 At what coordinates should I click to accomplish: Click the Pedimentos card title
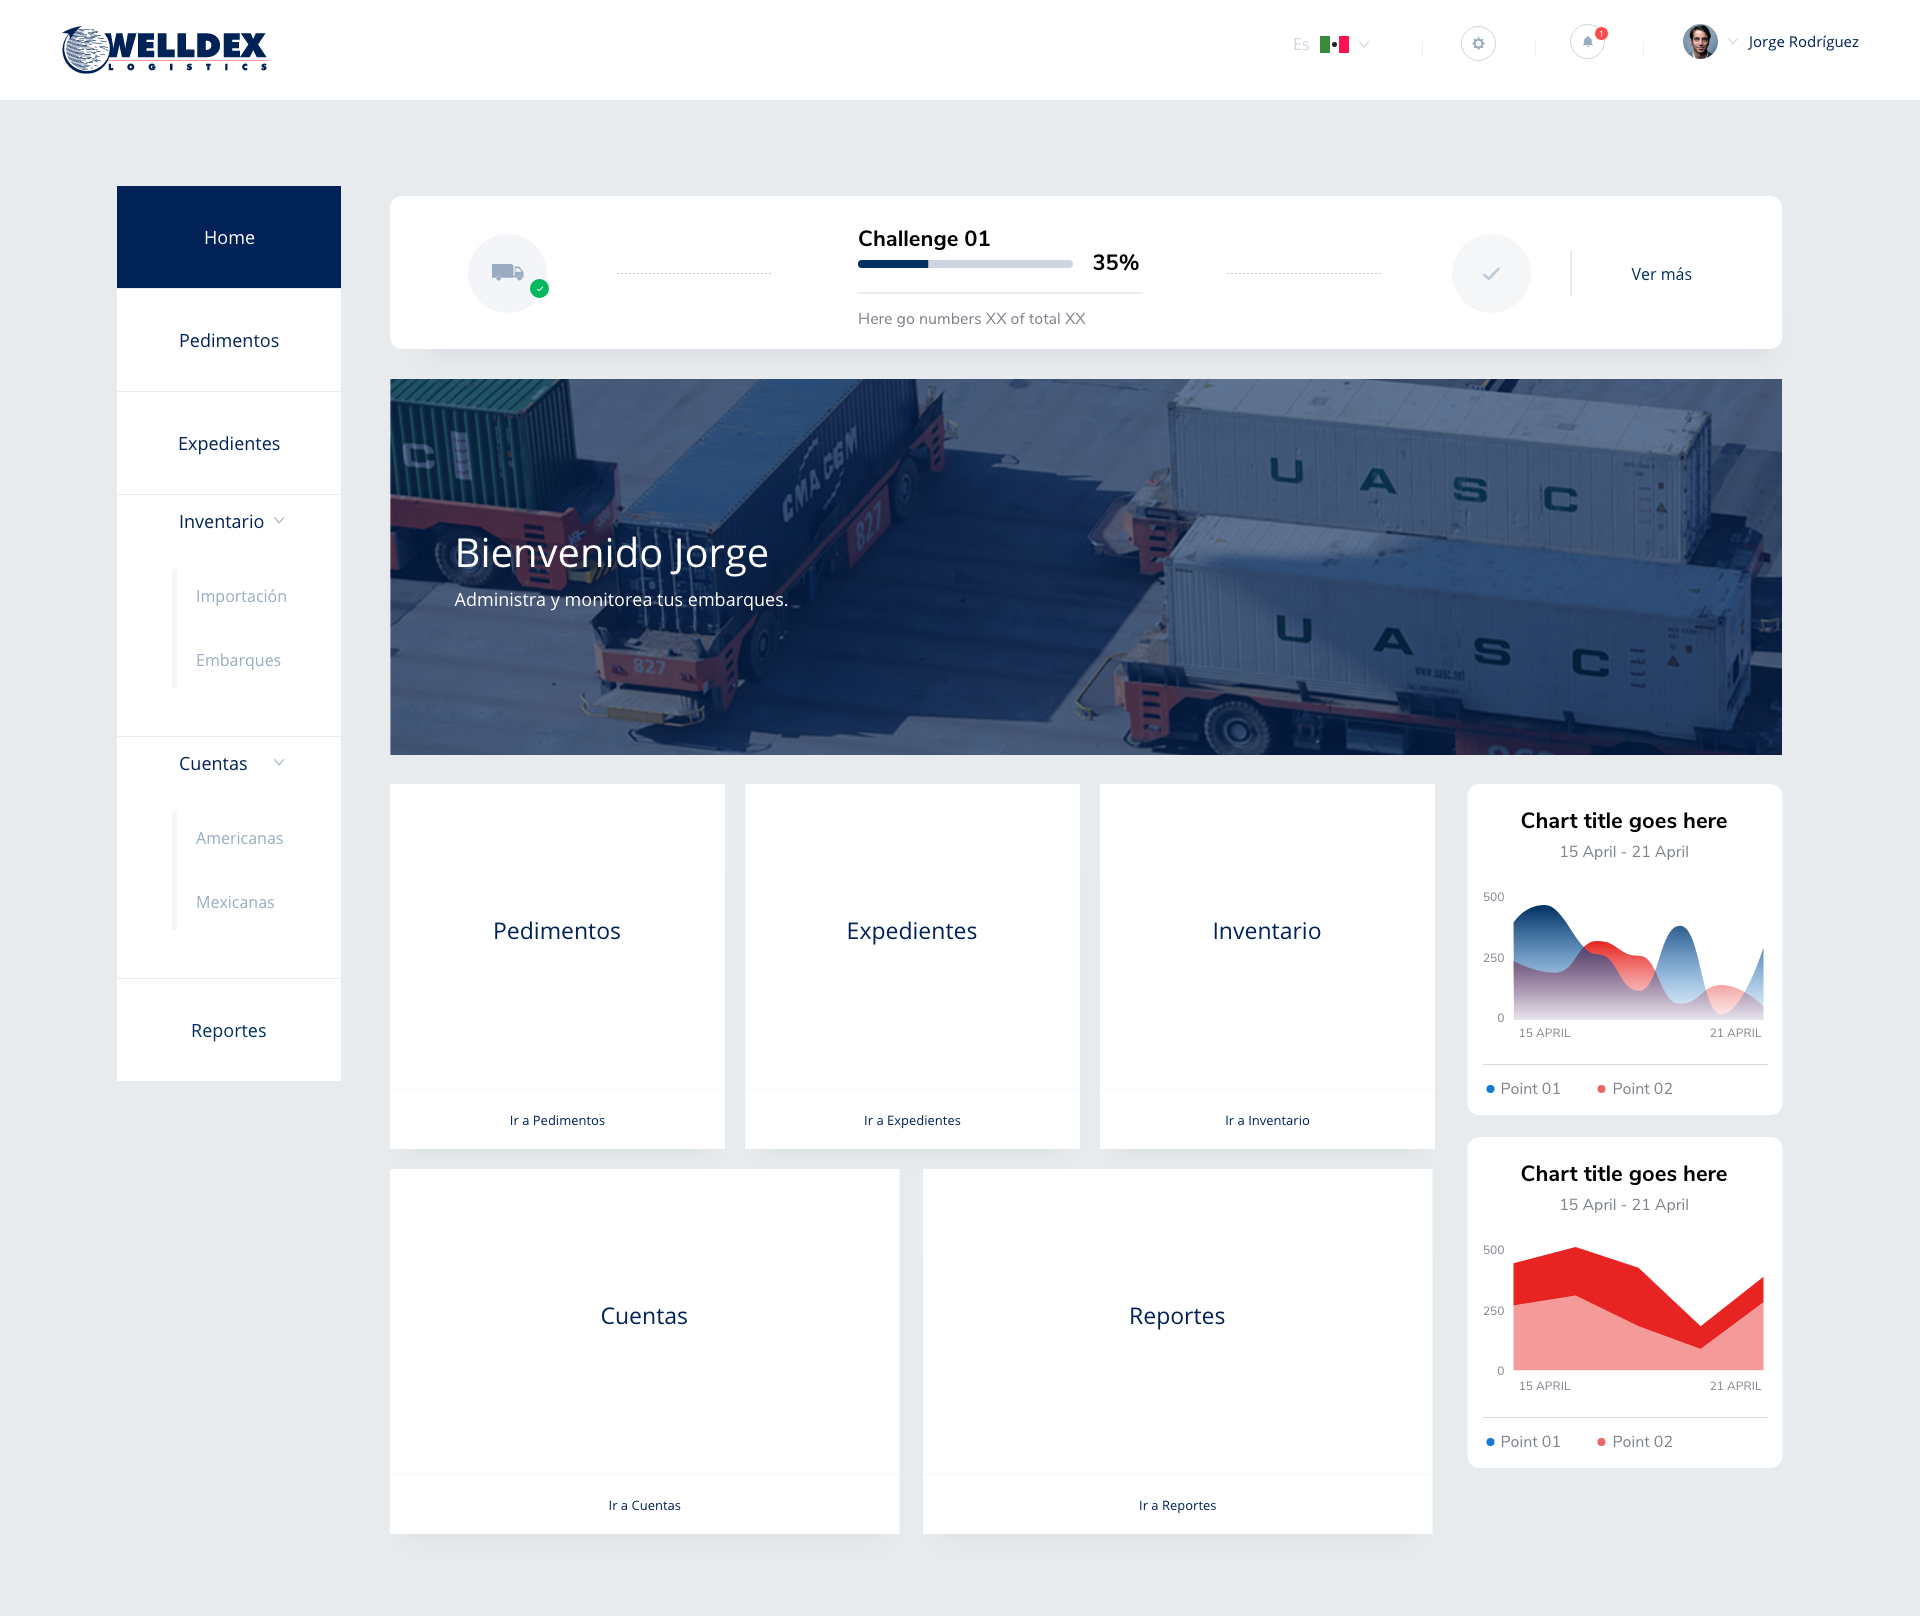[557, 931]
